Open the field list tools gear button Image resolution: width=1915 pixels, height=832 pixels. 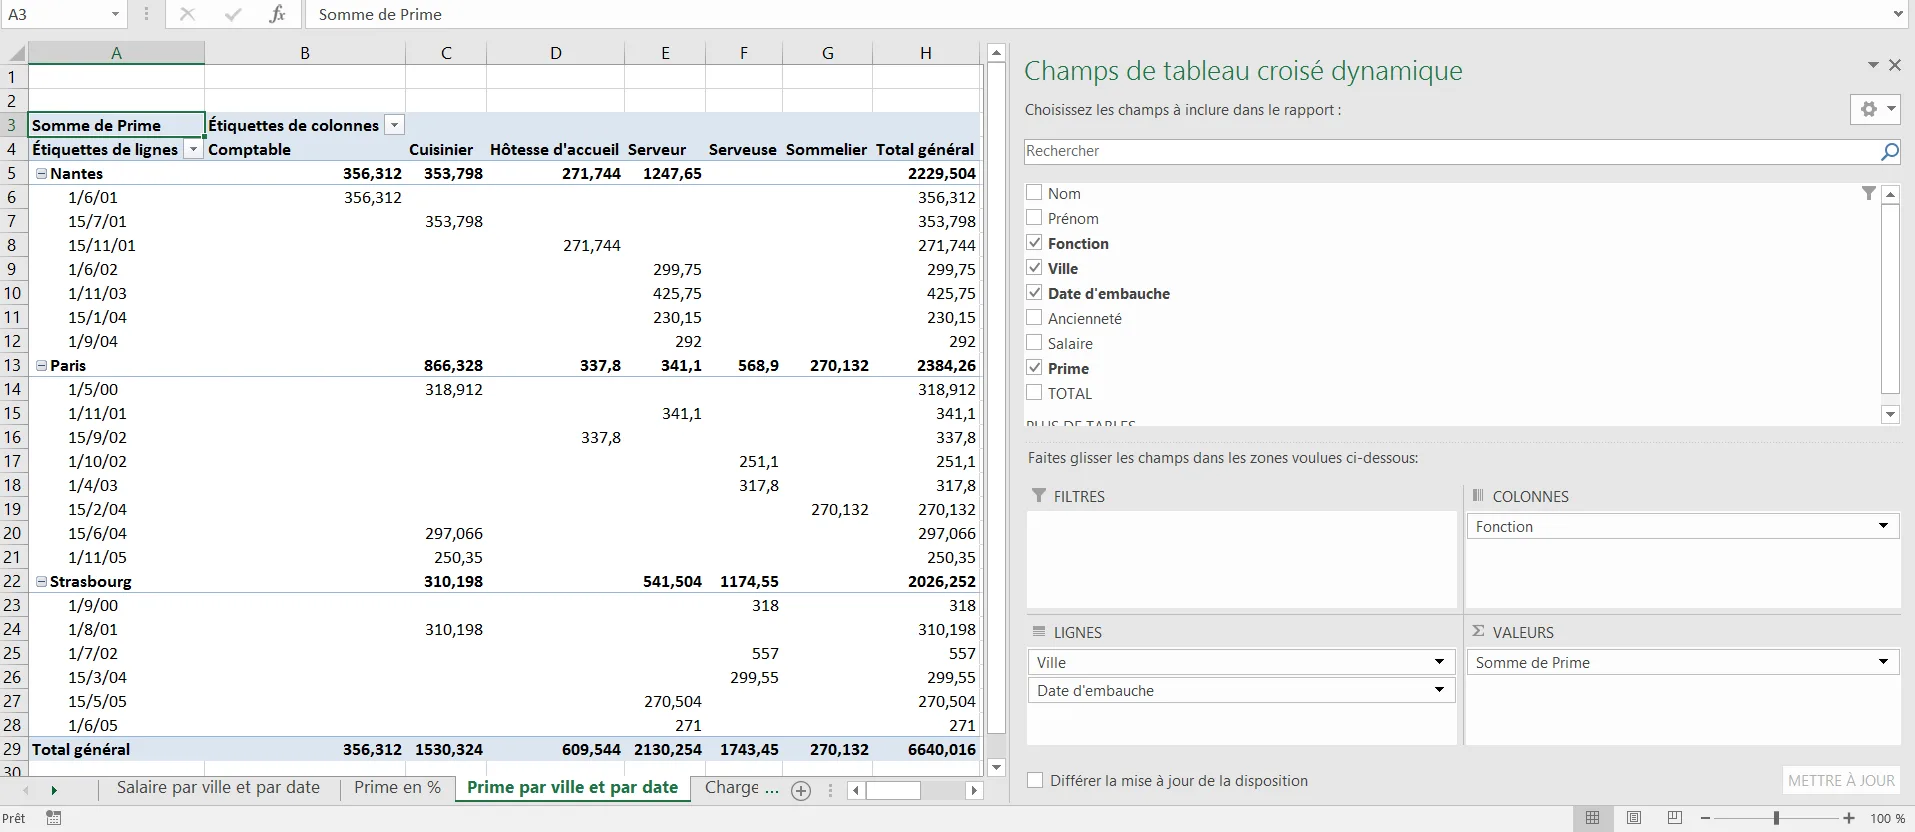click(x=1874, y=109)
